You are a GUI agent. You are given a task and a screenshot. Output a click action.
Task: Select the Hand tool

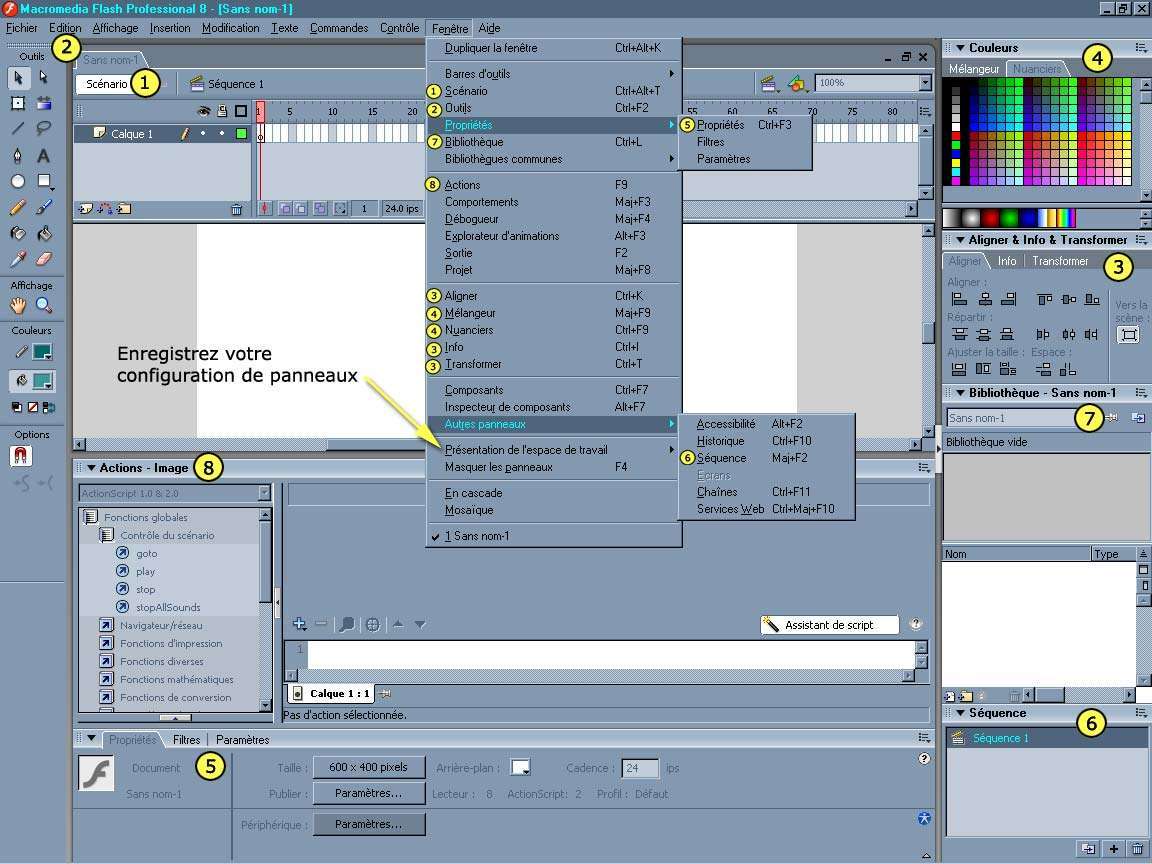[18, 306]
